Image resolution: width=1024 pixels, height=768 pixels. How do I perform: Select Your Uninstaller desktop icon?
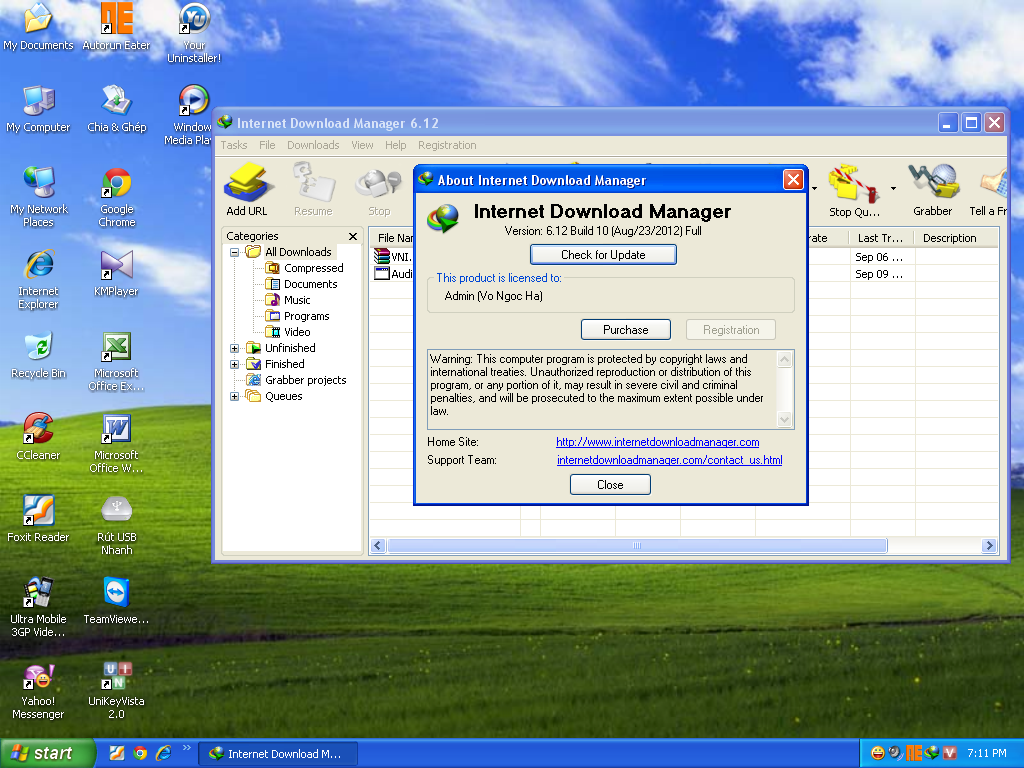pos(194,33)
